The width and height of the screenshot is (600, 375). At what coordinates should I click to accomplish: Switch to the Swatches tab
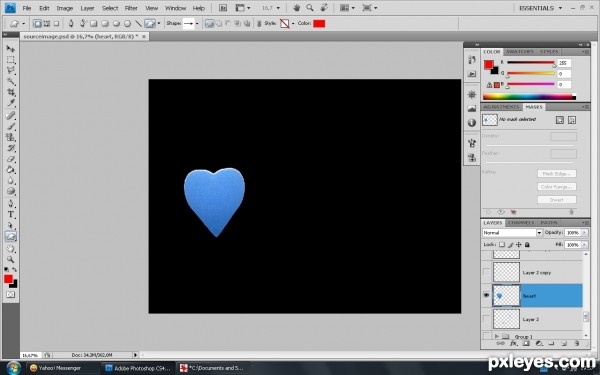(x=520, y=52)
